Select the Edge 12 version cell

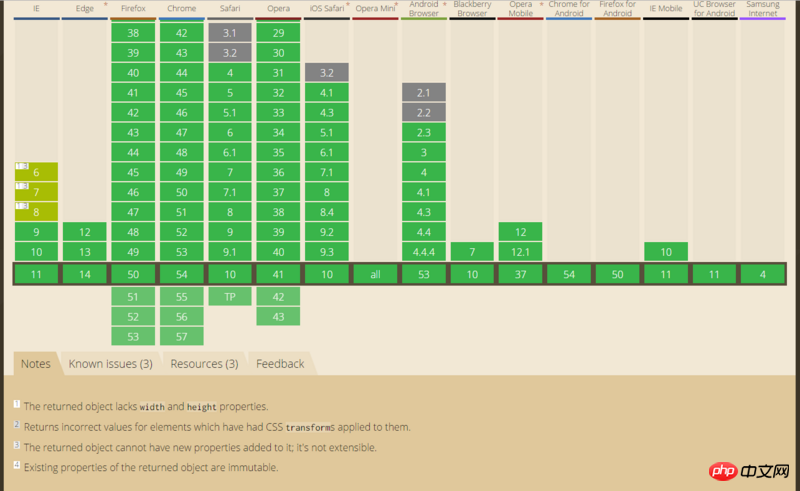(x=85, y=232)
